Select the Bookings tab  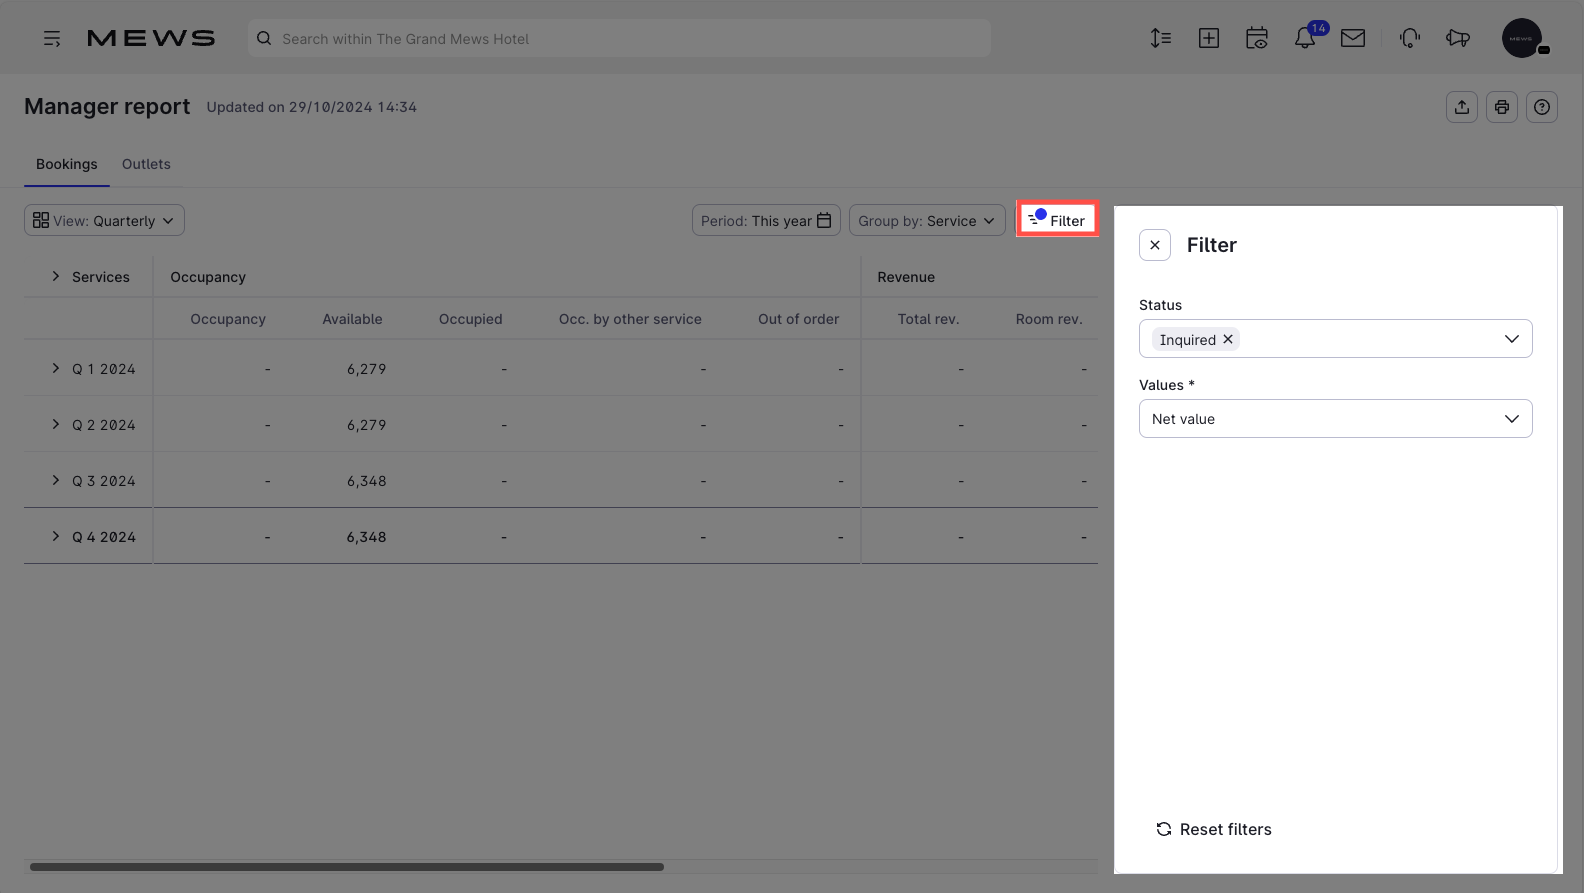[x=67, y=164]
